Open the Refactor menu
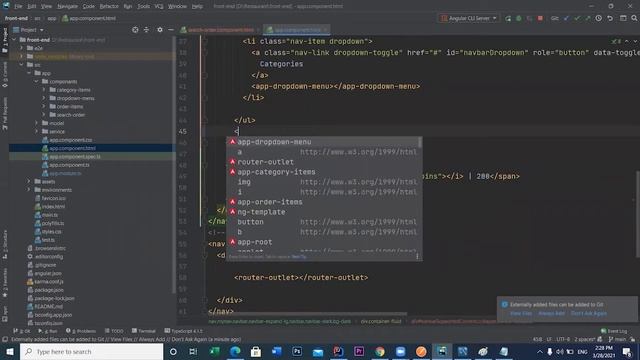This screenshot has height=360, width=640. pos(109,6)
